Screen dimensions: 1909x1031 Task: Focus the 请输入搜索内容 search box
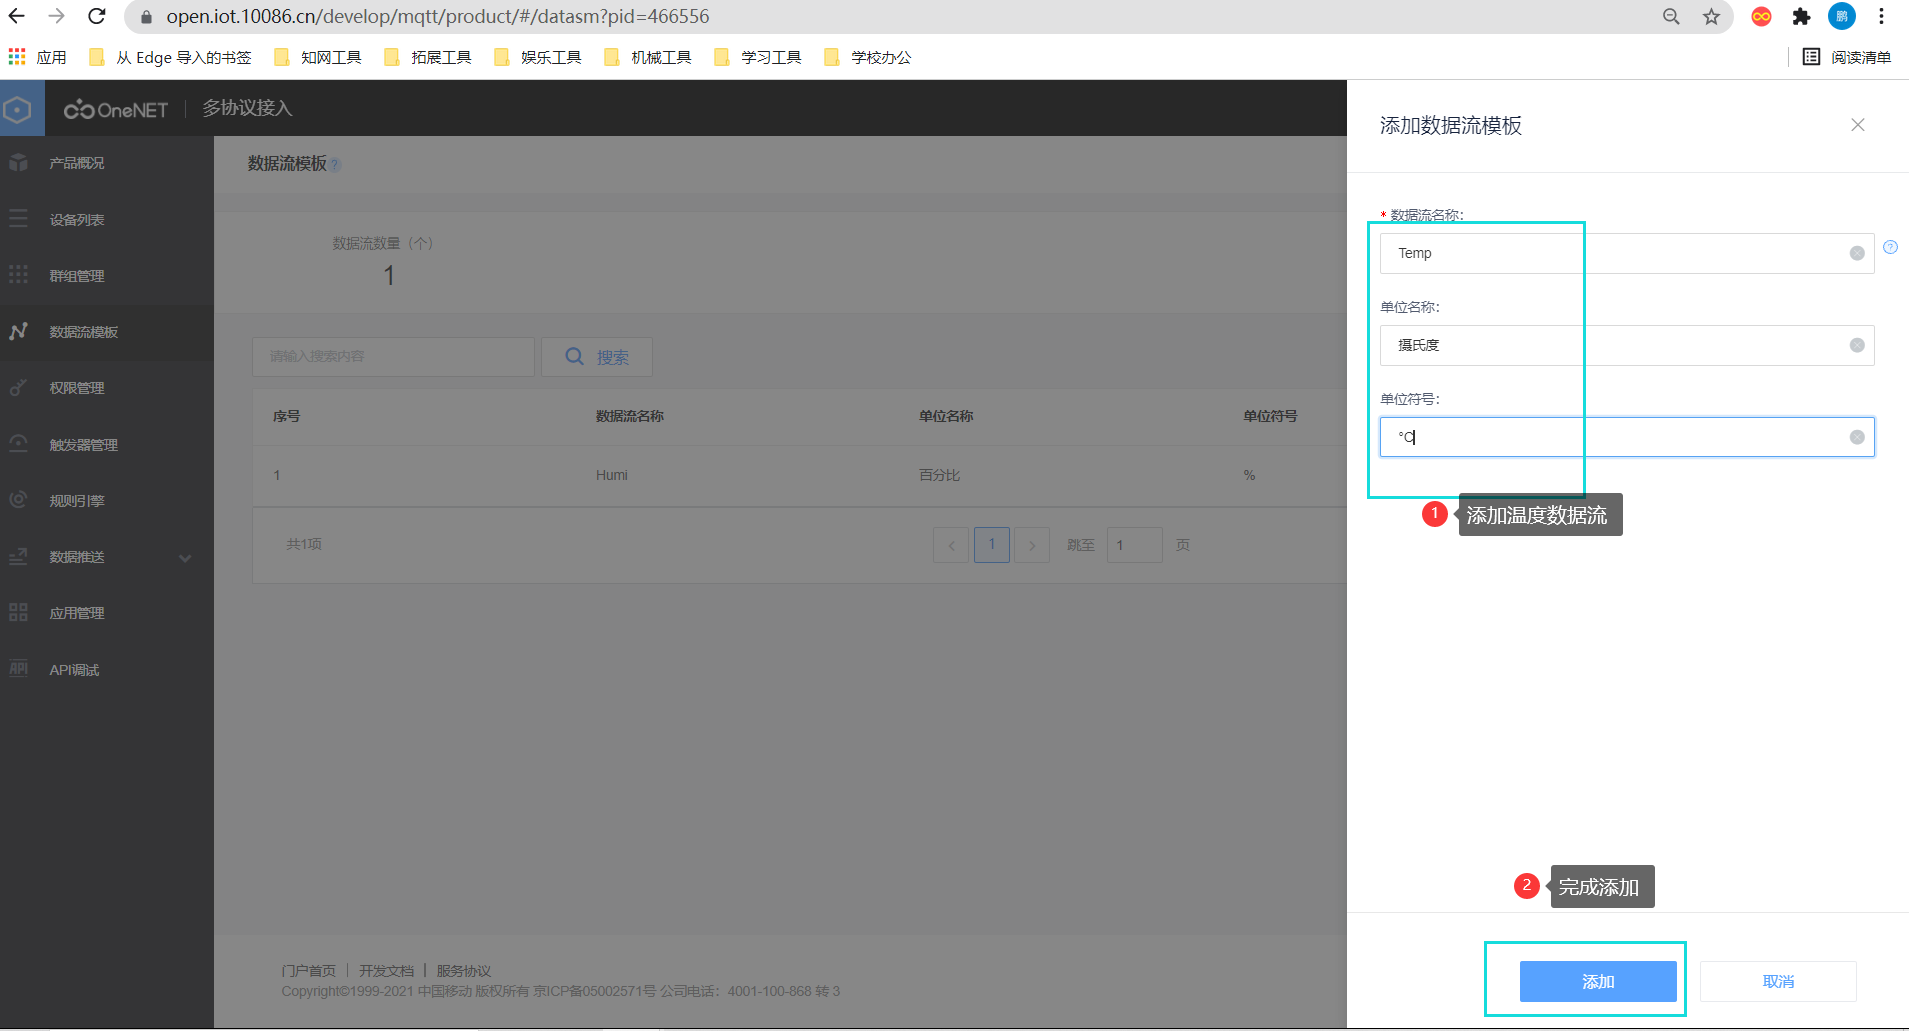click(x=393, y=357)
